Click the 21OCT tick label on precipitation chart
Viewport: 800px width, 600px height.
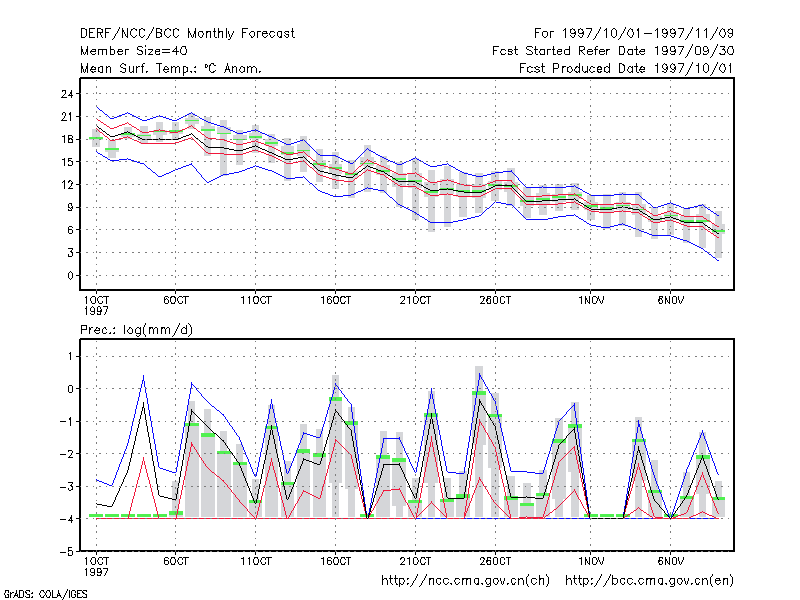pyautogui.click(x=415, y=561)
